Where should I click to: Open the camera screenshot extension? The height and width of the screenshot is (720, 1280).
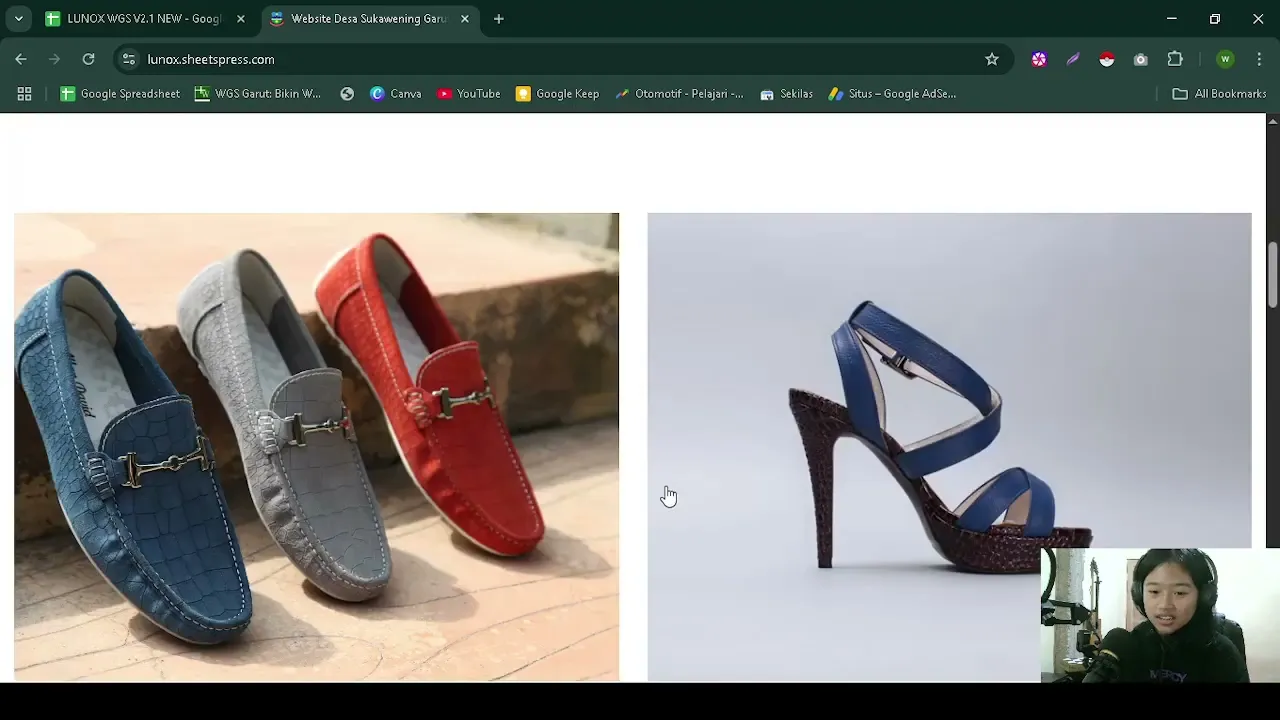[1140, 59]
